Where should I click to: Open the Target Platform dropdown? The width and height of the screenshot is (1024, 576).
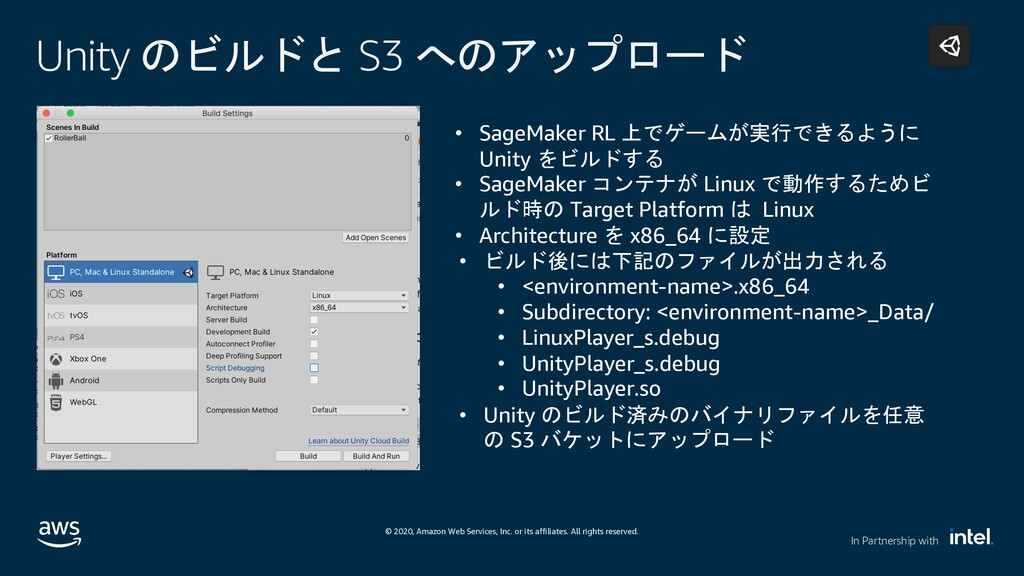pyautogui.click(x=359, y=295)
